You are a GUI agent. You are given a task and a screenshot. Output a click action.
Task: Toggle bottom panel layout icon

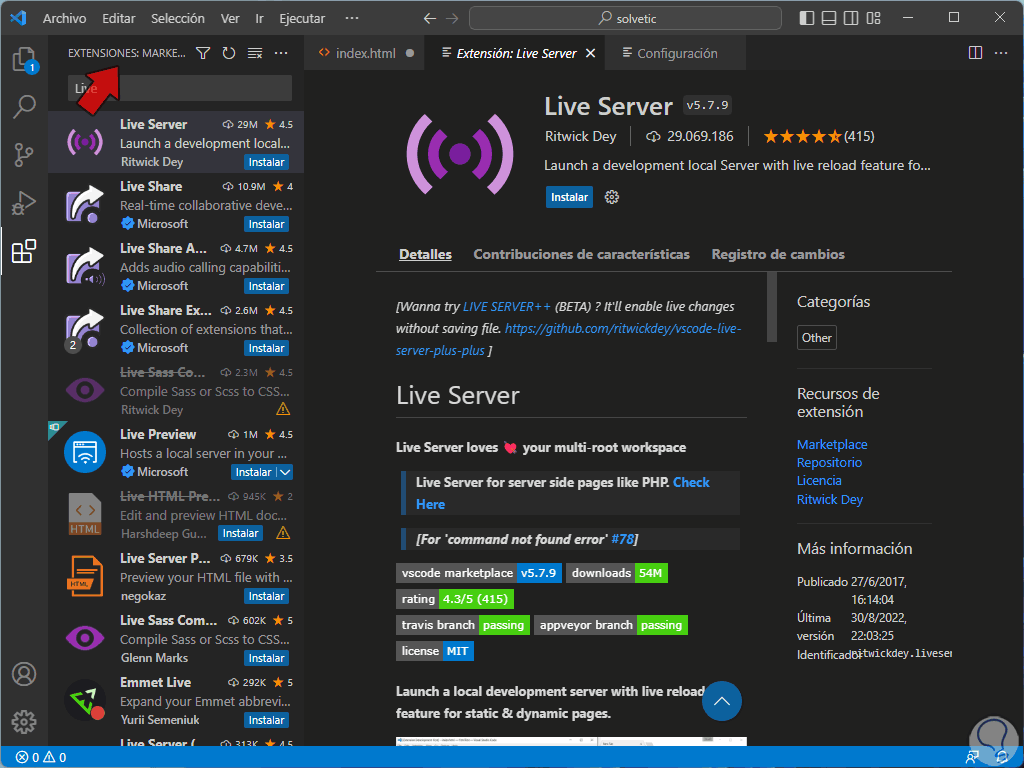(x=829, y=18)
